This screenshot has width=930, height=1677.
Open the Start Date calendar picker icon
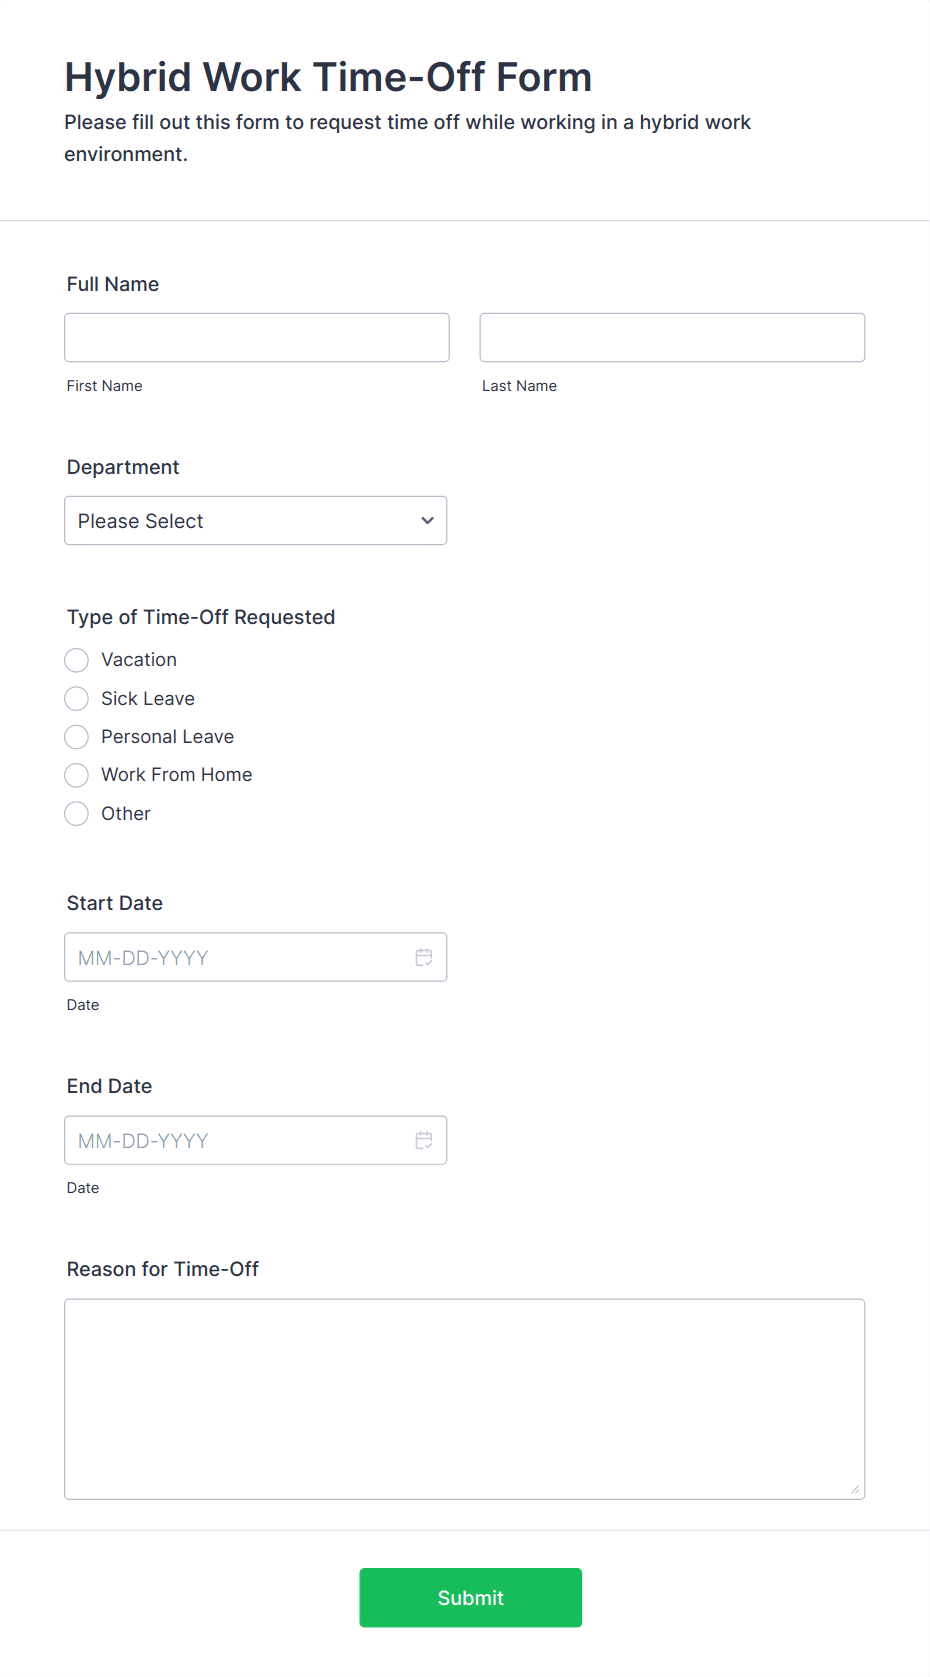click(423, 957)
